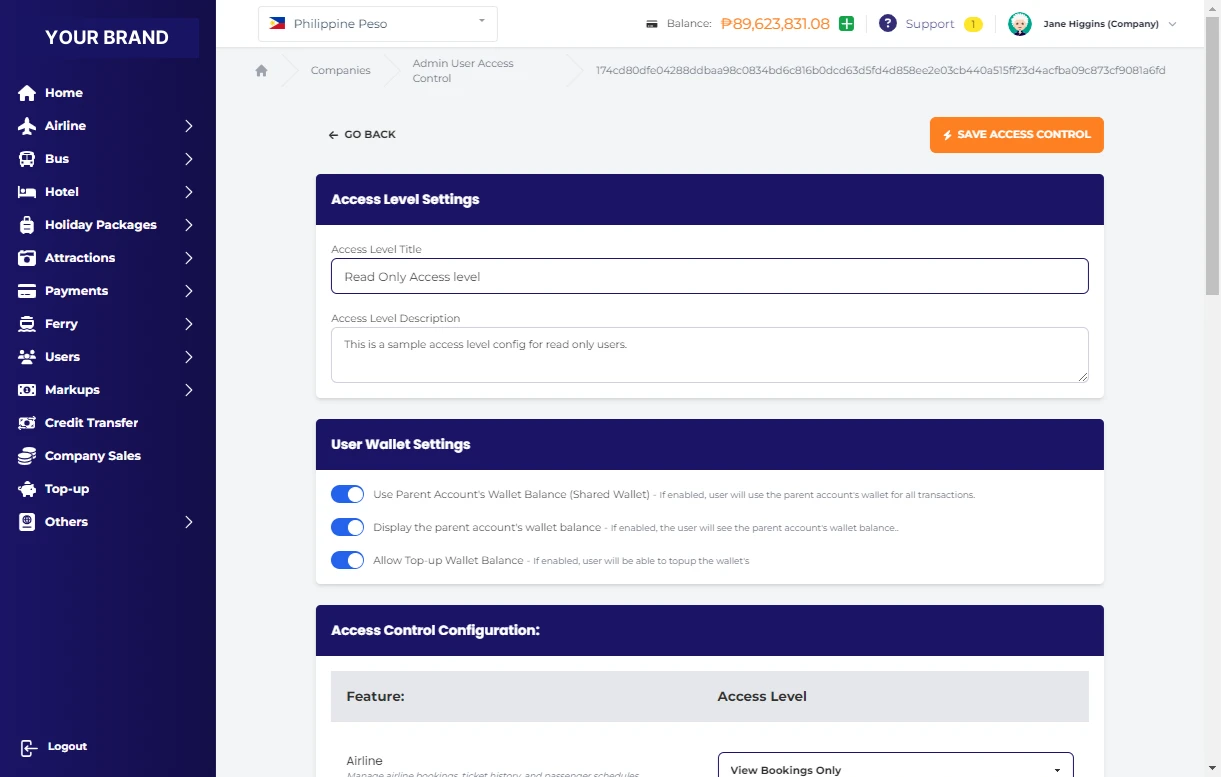Turn off Allow Top-up Wallet Balance
Image resolution: width=1221 pixels, height=777 pixels.
pos(347,560)
